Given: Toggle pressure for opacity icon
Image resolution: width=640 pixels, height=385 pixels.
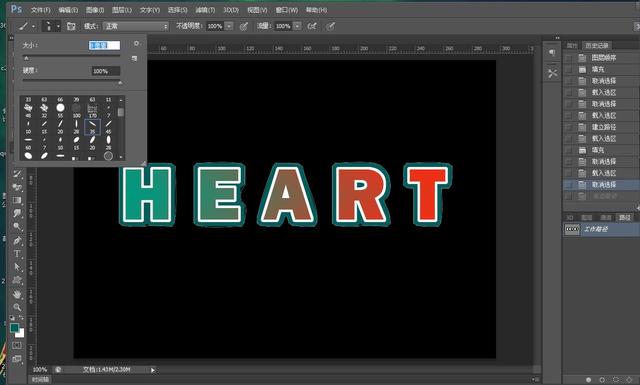Looking at the screenshot, I should click(244, 26).
